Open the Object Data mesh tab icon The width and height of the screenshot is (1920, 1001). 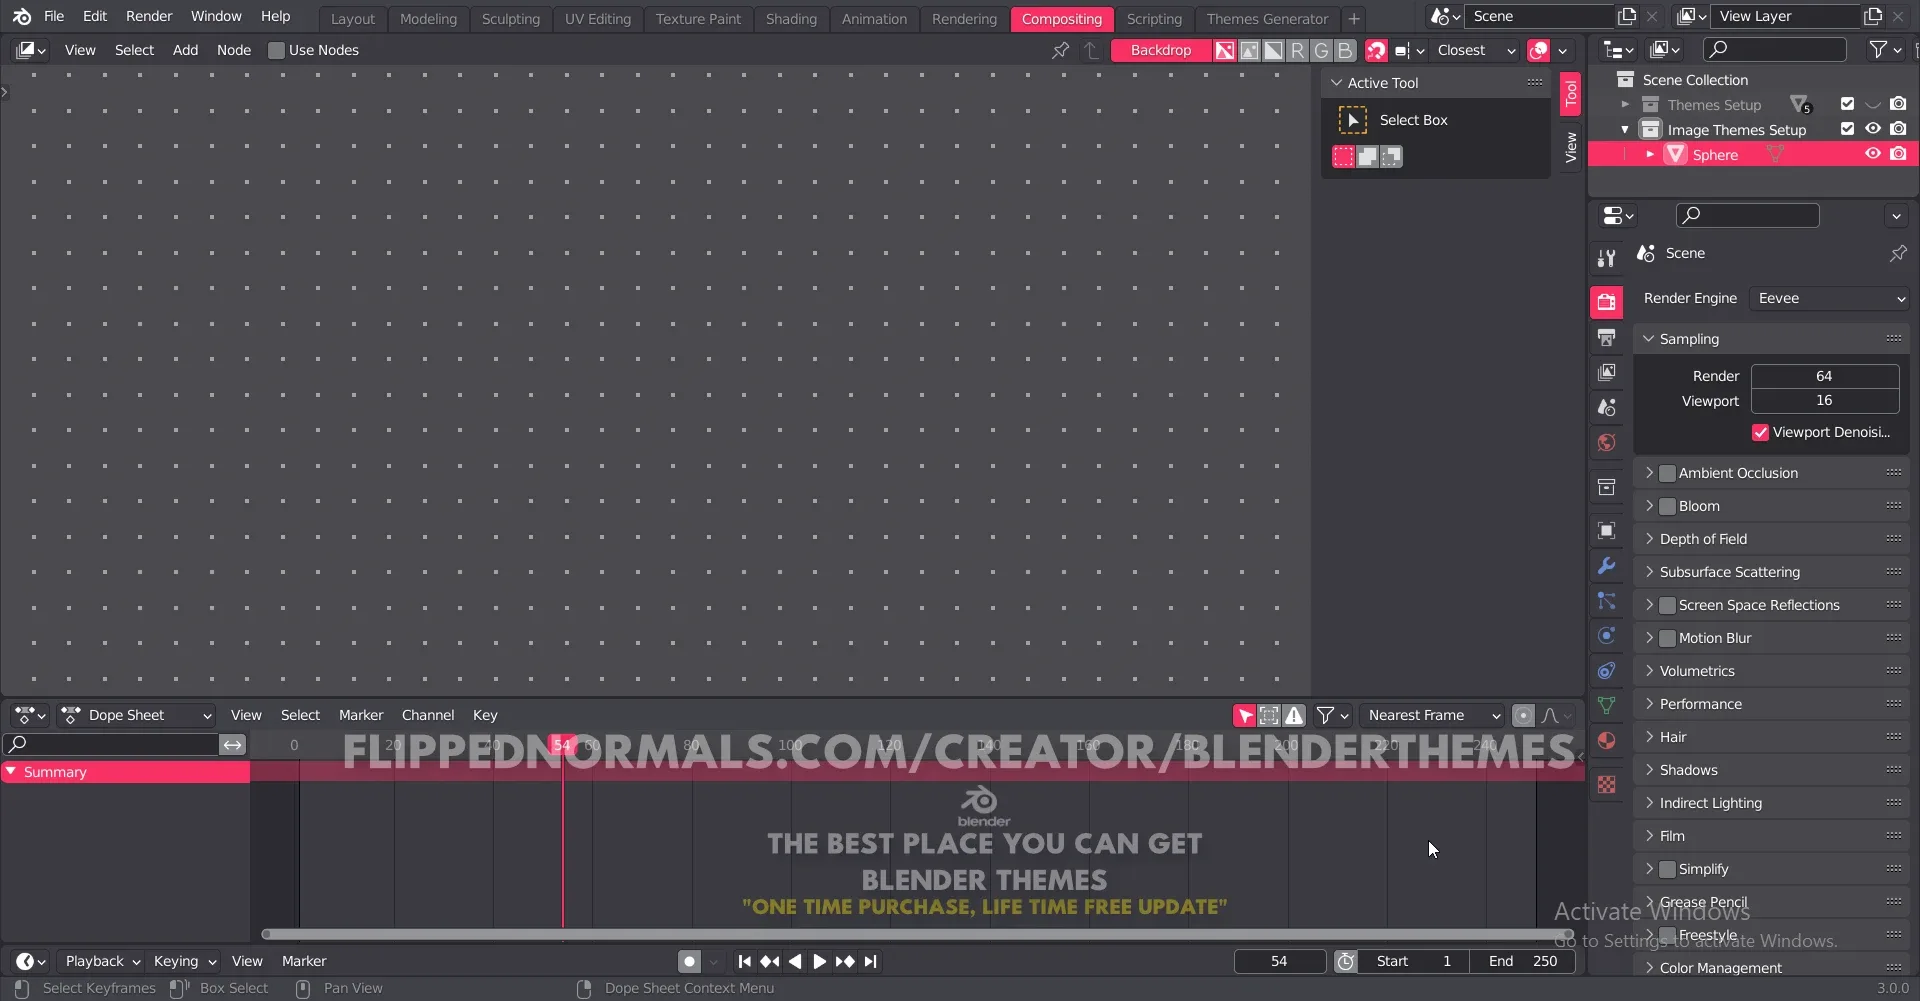(1606, 706)
